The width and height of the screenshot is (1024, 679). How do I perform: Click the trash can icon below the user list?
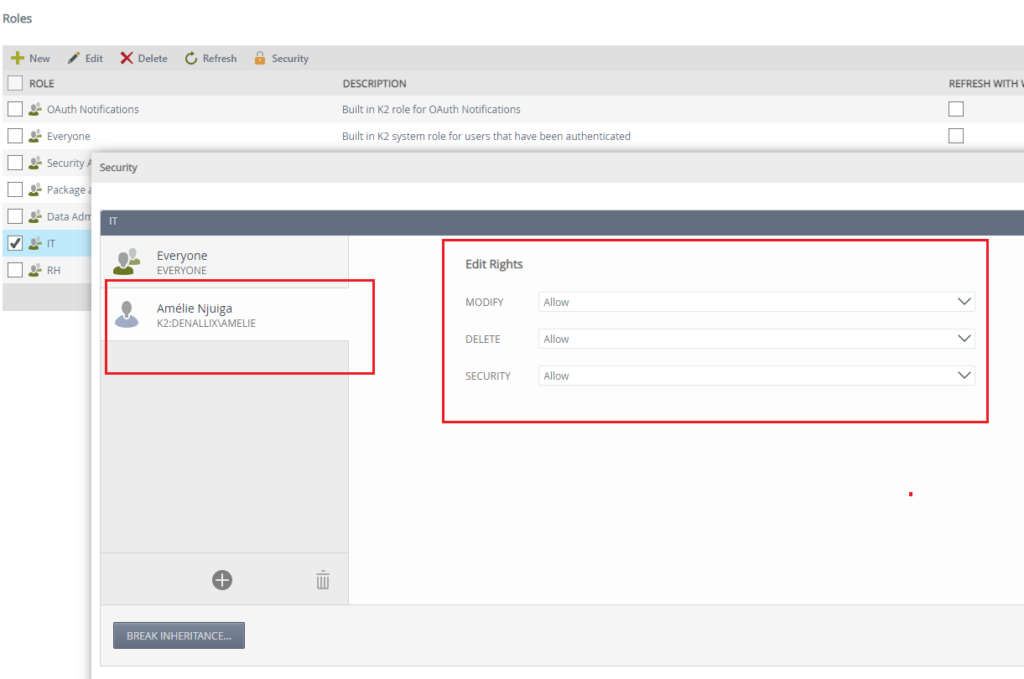tap(322, 580)
